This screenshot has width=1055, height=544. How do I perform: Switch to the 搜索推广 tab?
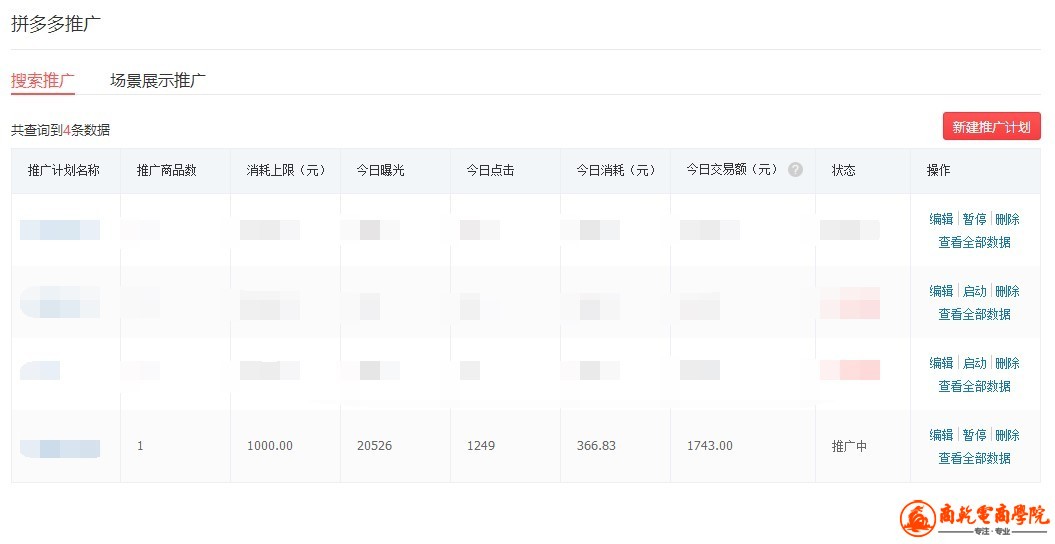pyautogui.click(x=42, y=81)
